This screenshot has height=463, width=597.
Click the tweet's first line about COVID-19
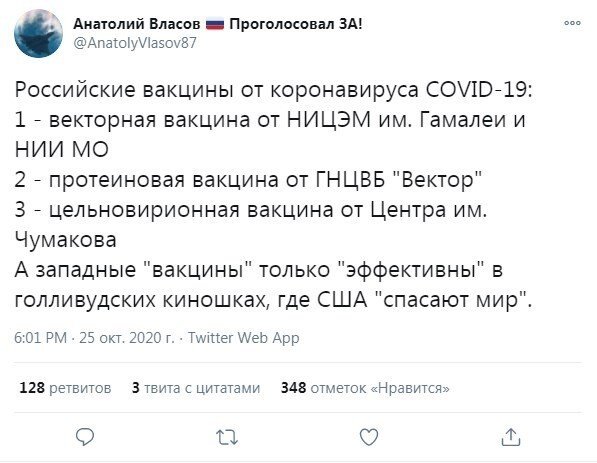tap(274, 90)
